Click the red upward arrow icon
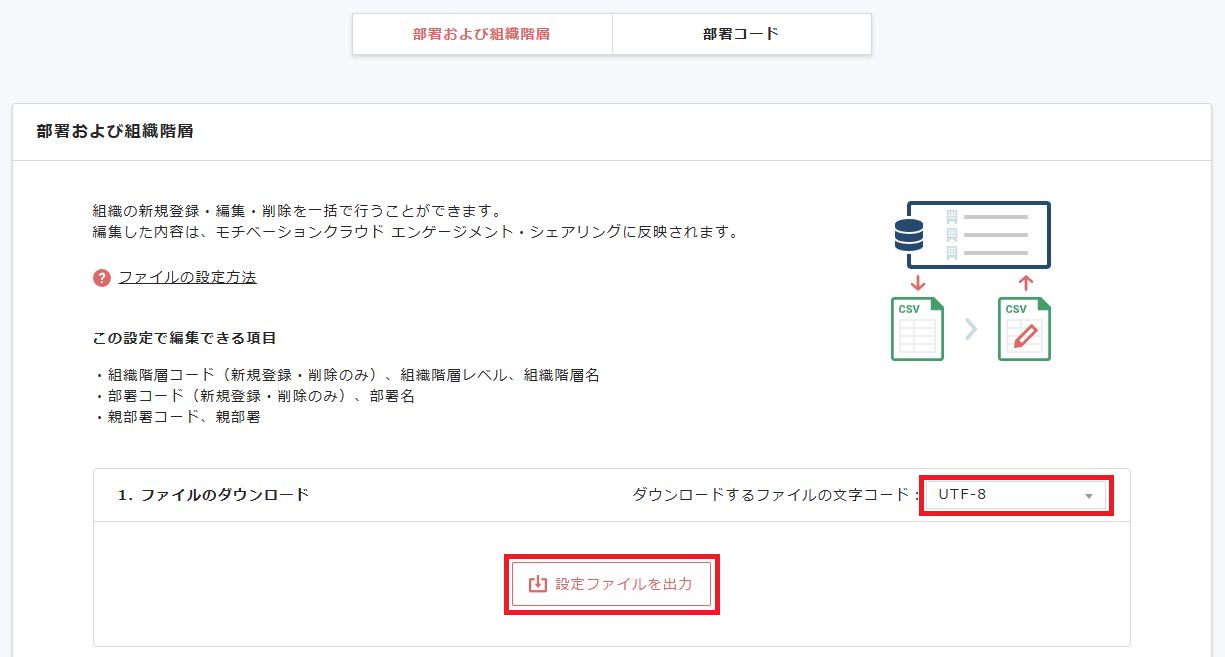The image size is (1225, 657). pyautogui.click(x=1026, y=282)
